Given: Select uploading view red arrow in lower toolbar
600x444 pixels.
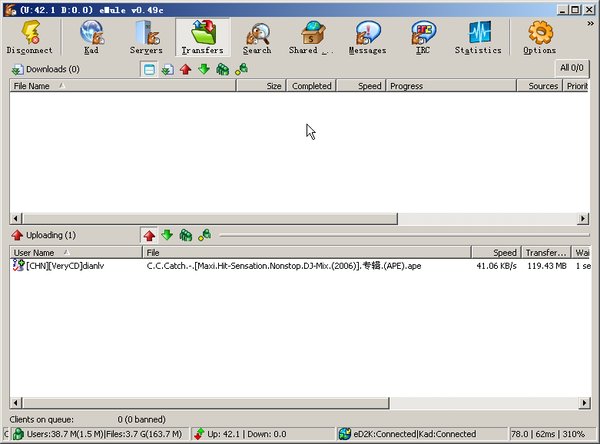Looking at the screenshot, I should click(149, 235).
